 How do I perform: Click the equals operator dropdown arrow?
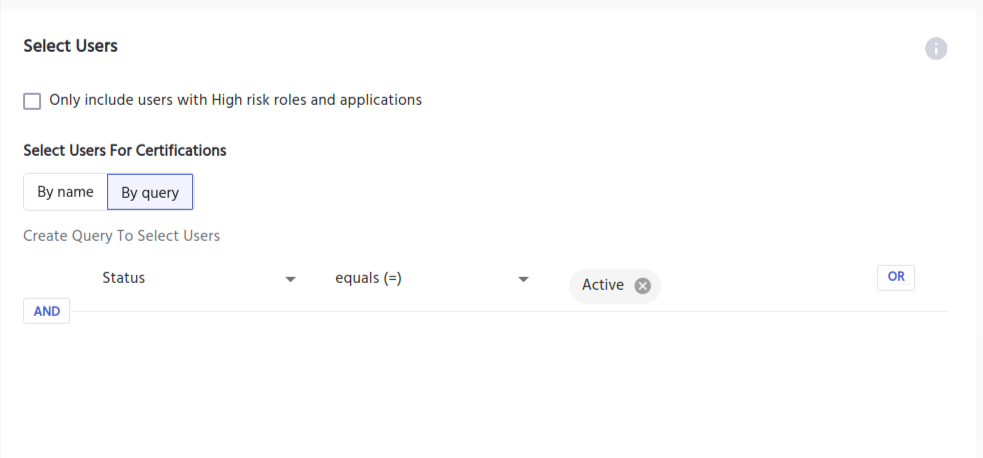[x=523, y=279]
